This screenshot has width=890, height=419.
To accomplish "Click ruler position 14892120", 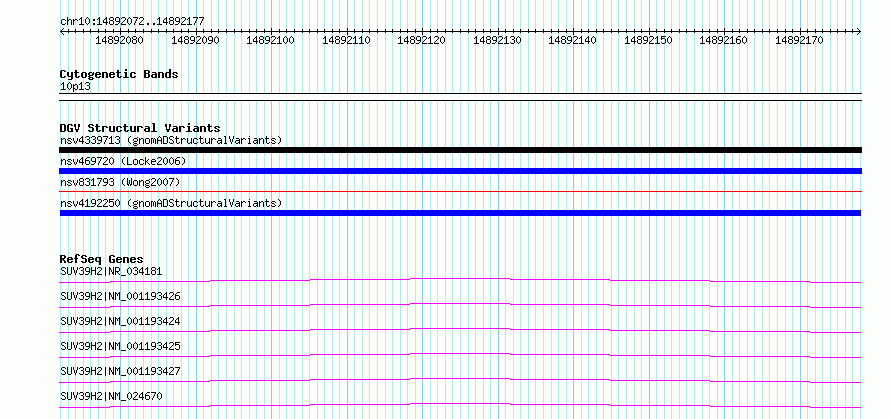I will pos(421,40).
